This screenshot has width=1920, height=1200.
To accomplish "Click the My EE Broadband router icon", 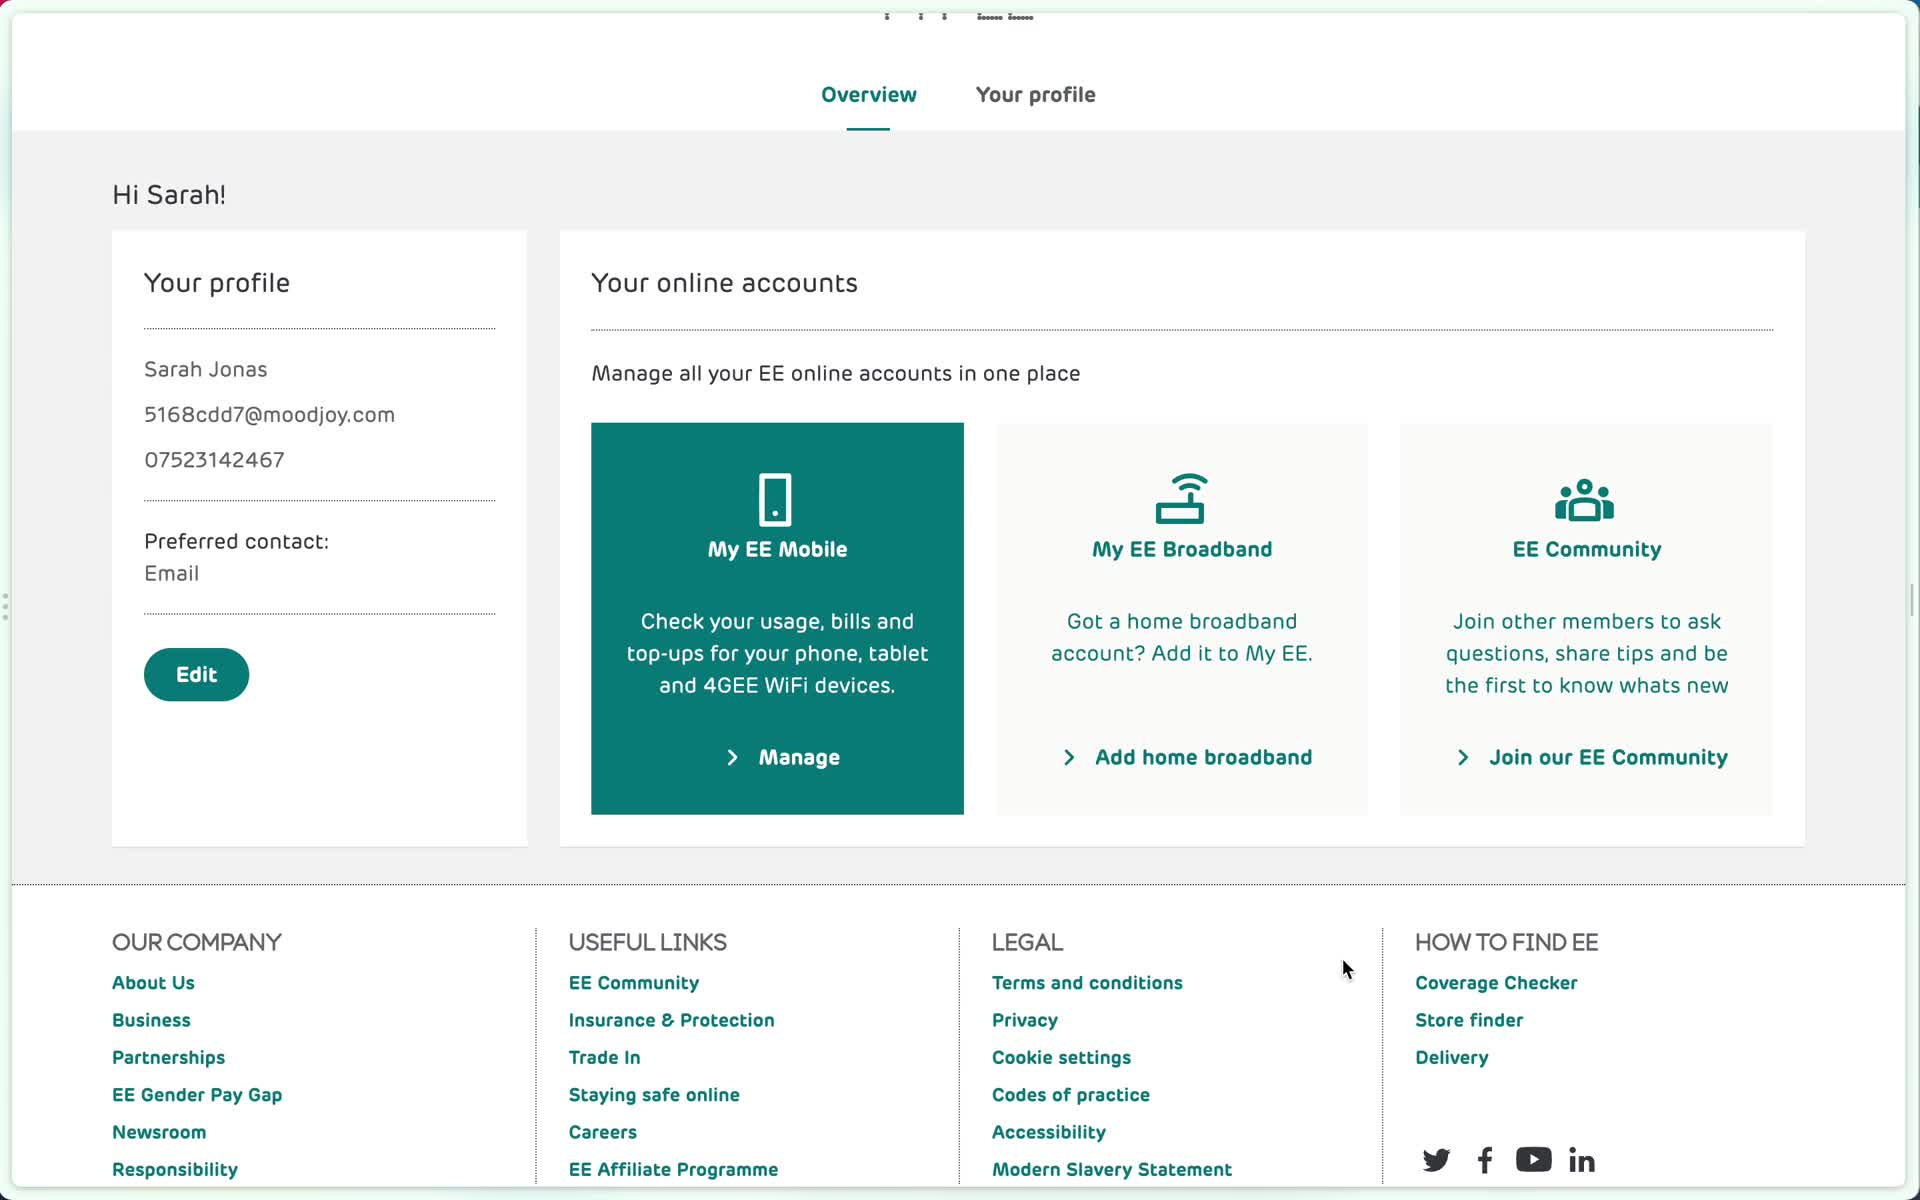I will (x=1181, y=499).
